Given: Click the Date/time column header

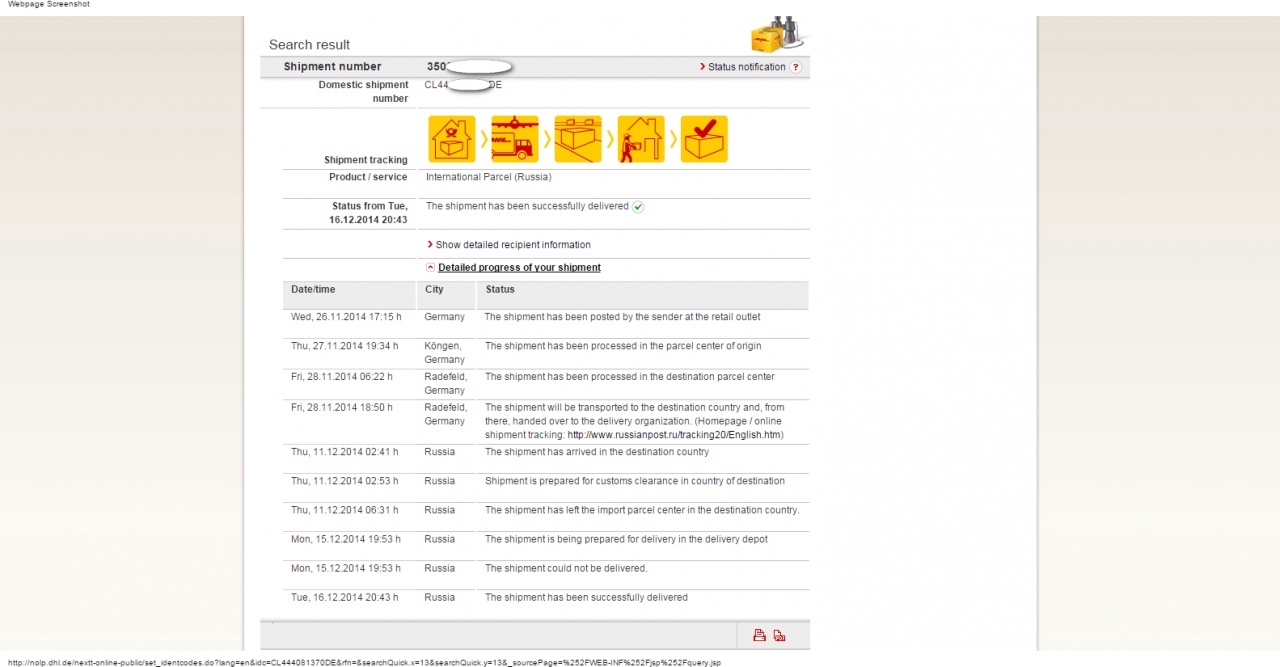Looking at the screenshot, I should tap(314, 290).
